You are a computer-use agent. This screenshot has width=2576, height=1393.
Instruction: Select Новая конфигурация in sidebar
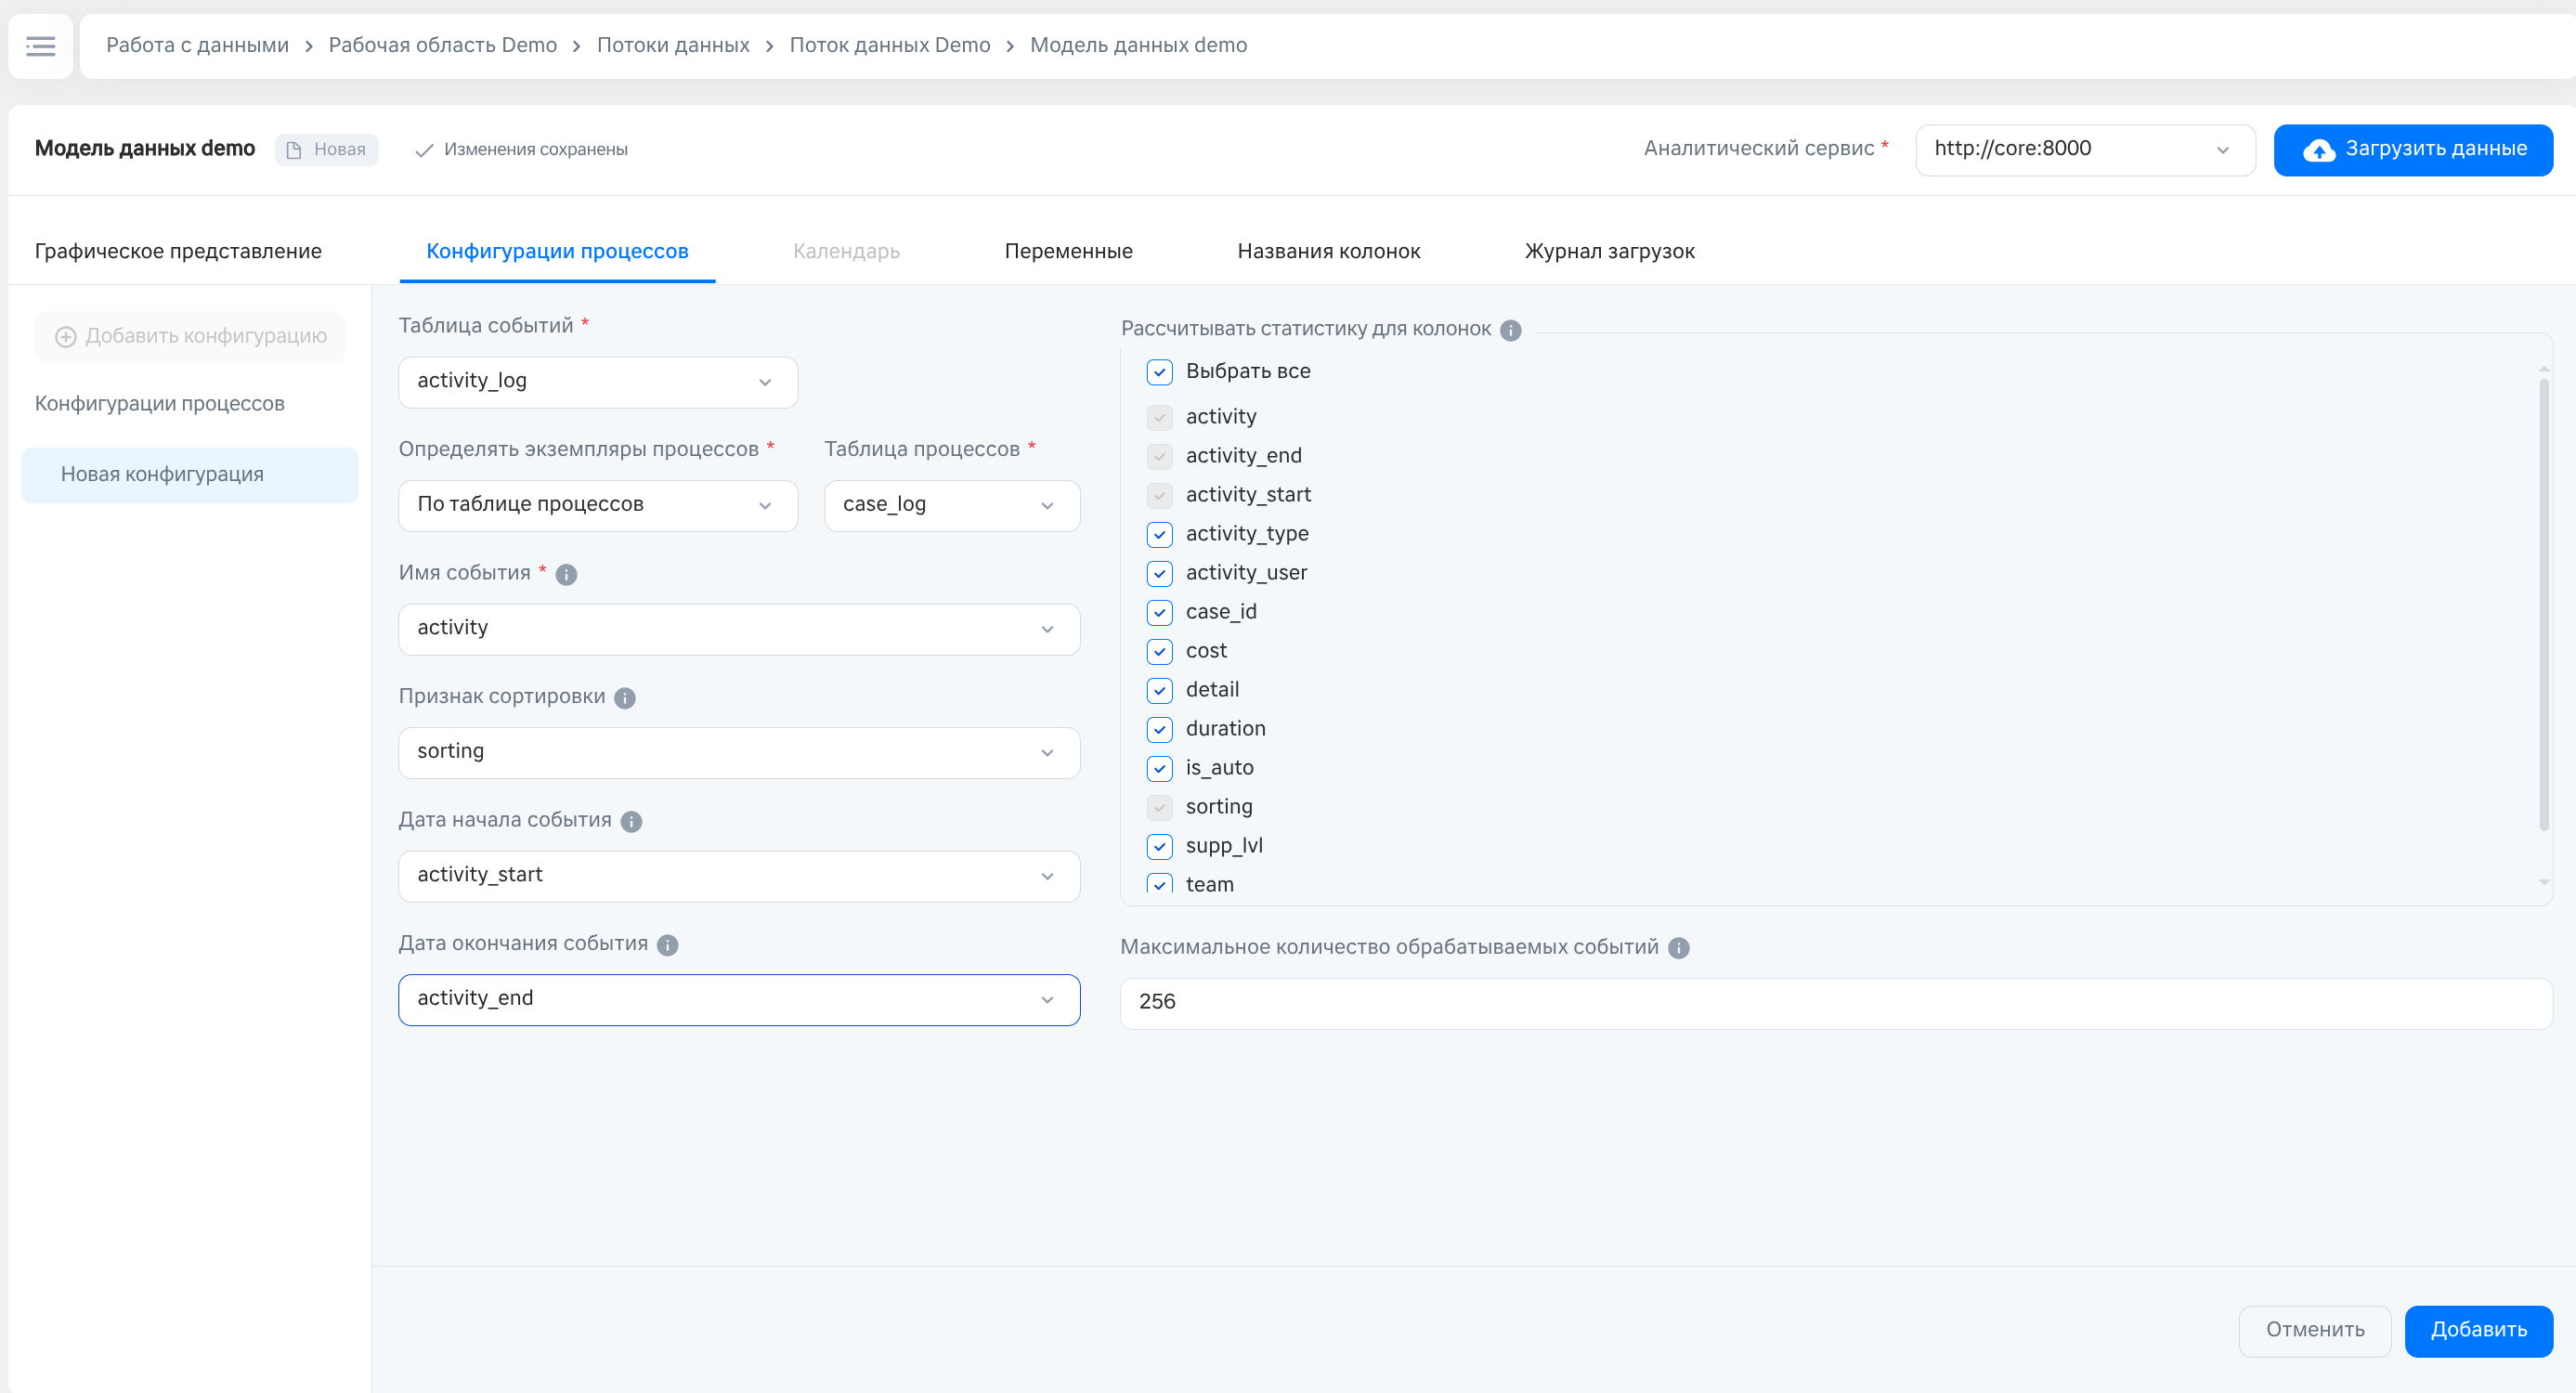tap(190, 475)
